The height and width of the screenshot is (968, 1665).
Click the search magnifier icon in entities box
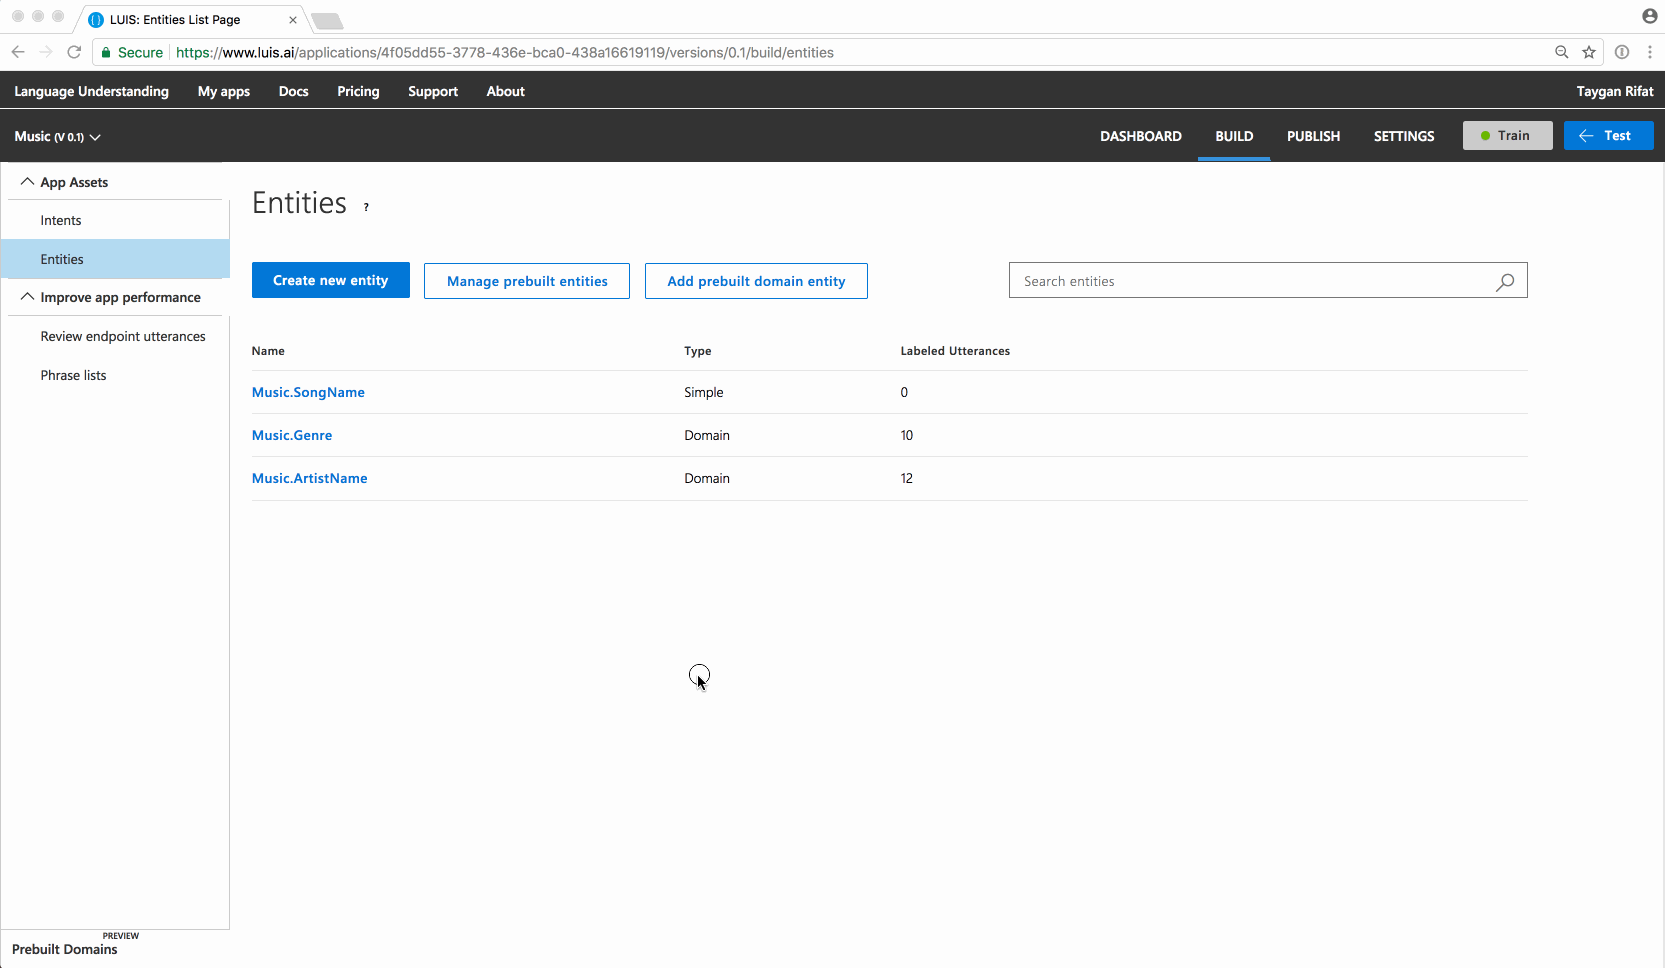[x=1505, y=282]
